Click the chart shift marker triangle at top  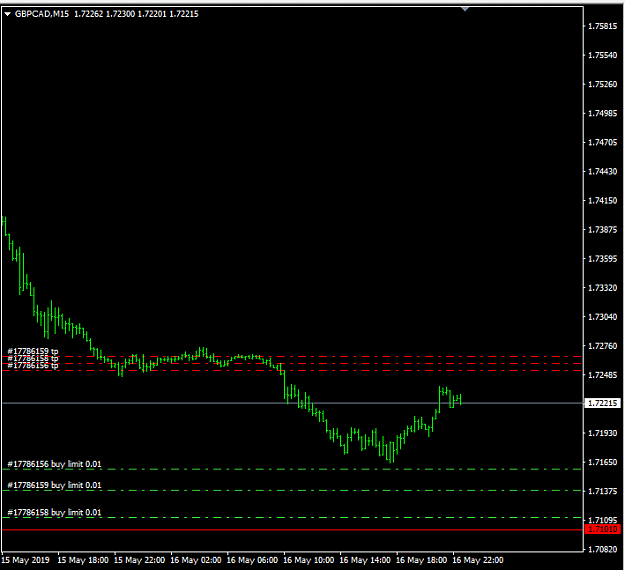(465, 9)
